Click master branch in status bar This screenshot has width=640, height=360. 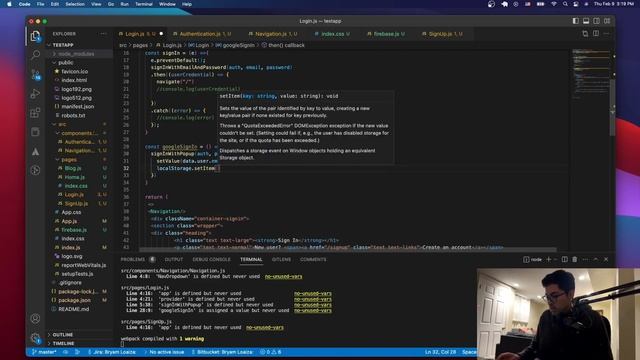coord(44,352)
